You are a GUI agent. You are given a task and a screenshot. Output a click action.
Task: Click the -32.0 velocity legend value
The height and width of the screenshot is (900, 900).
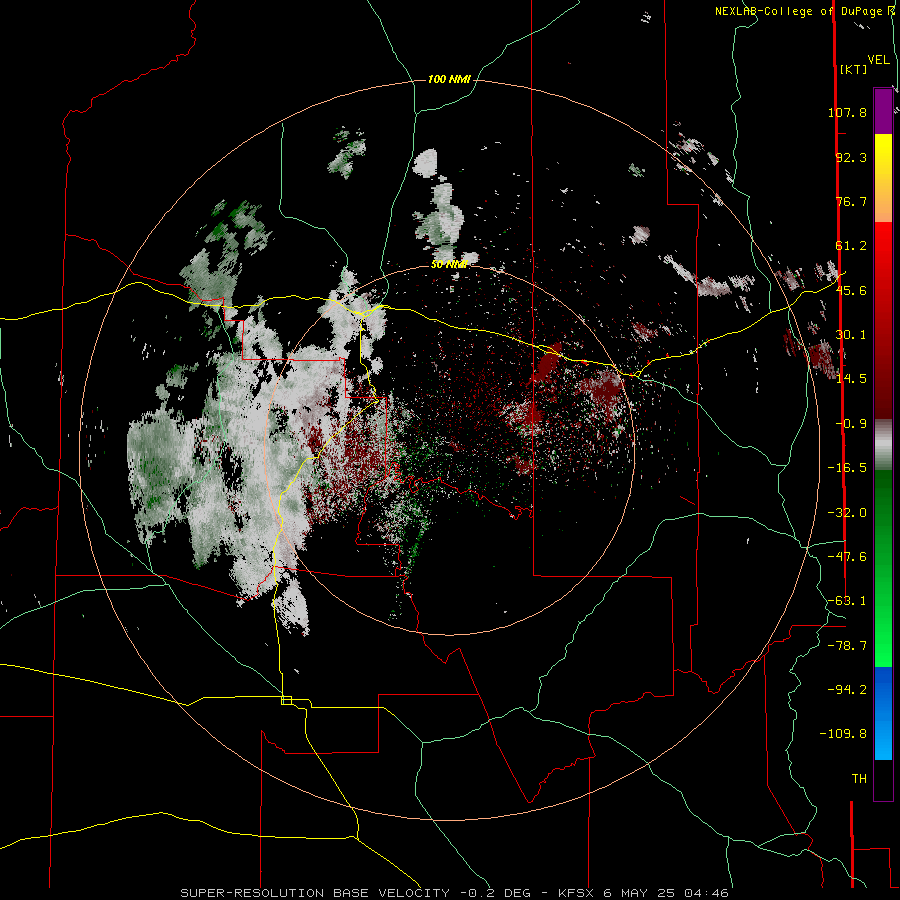tap(847, 513)
